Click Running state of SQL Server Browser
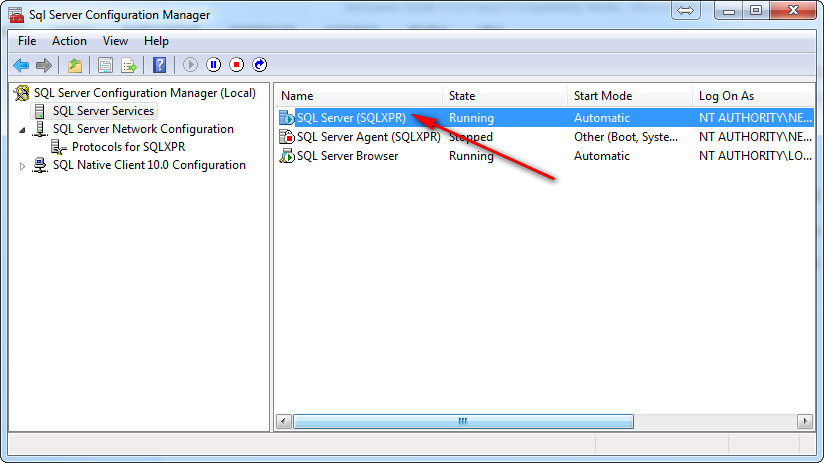 (x=471, y=156)
